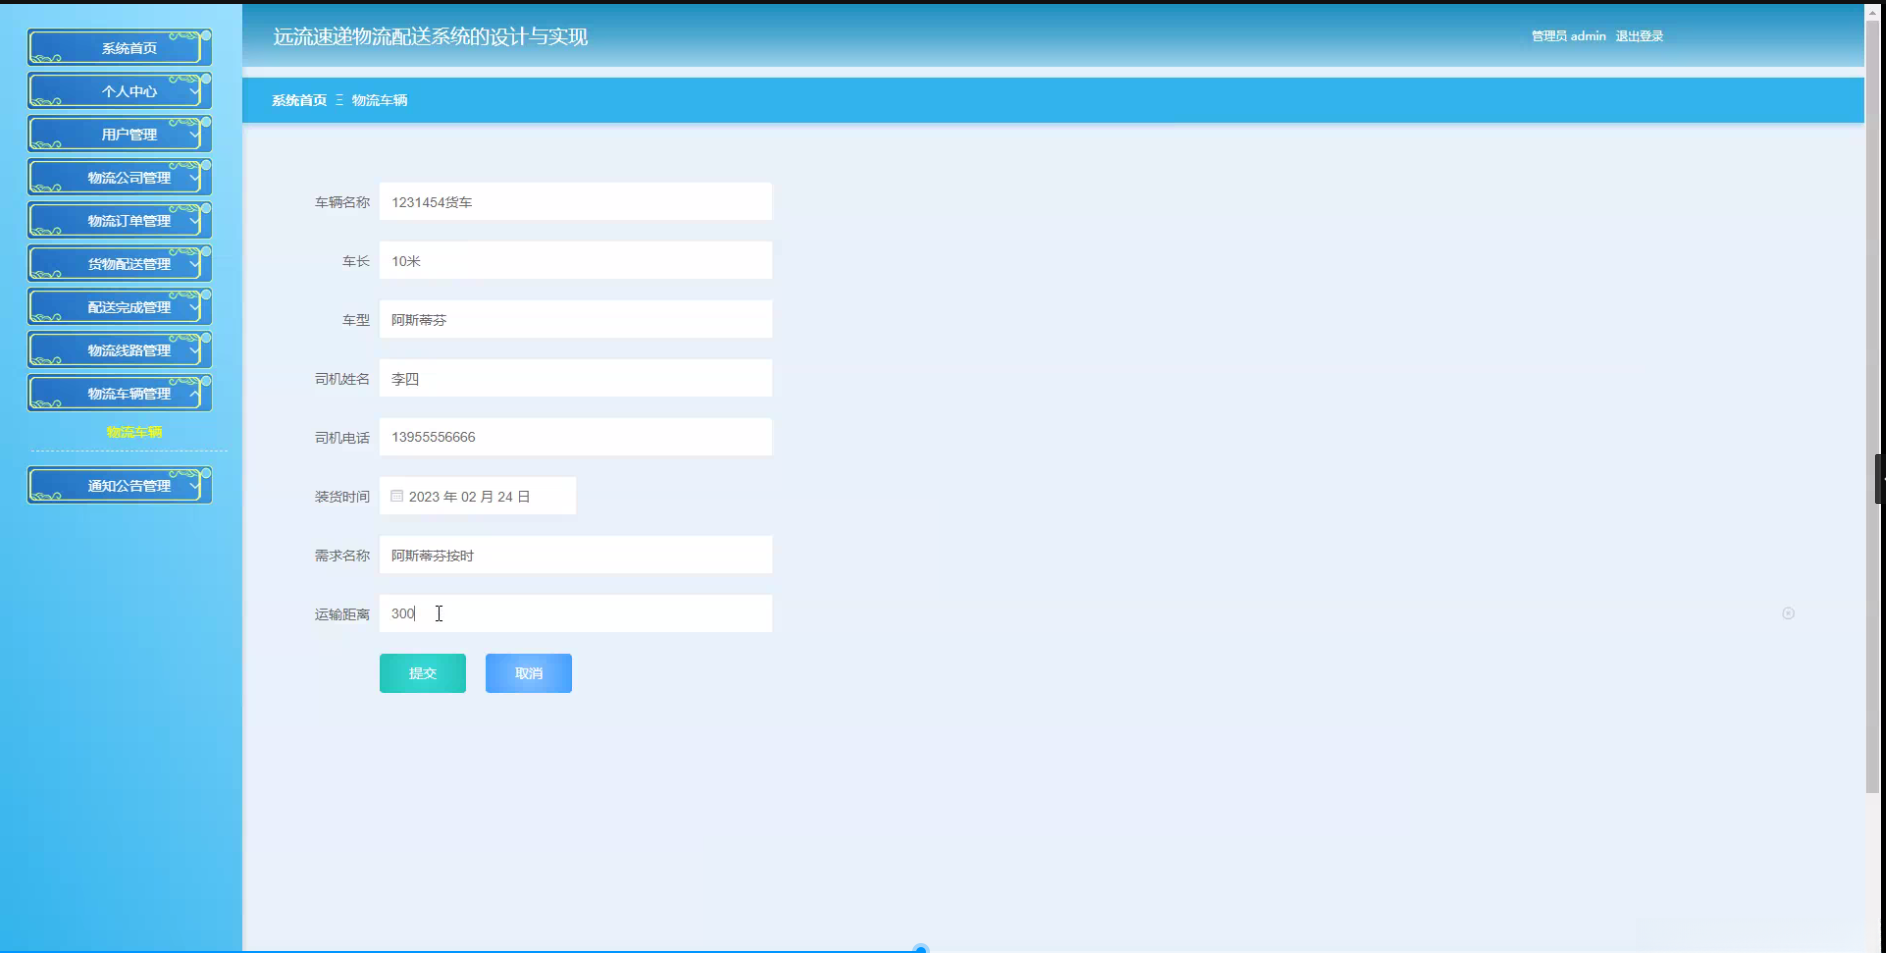This screenshot has width=1886, height=953.
Task: Click the small circular icon at right edge
Action: click(x=1788, y=613)
